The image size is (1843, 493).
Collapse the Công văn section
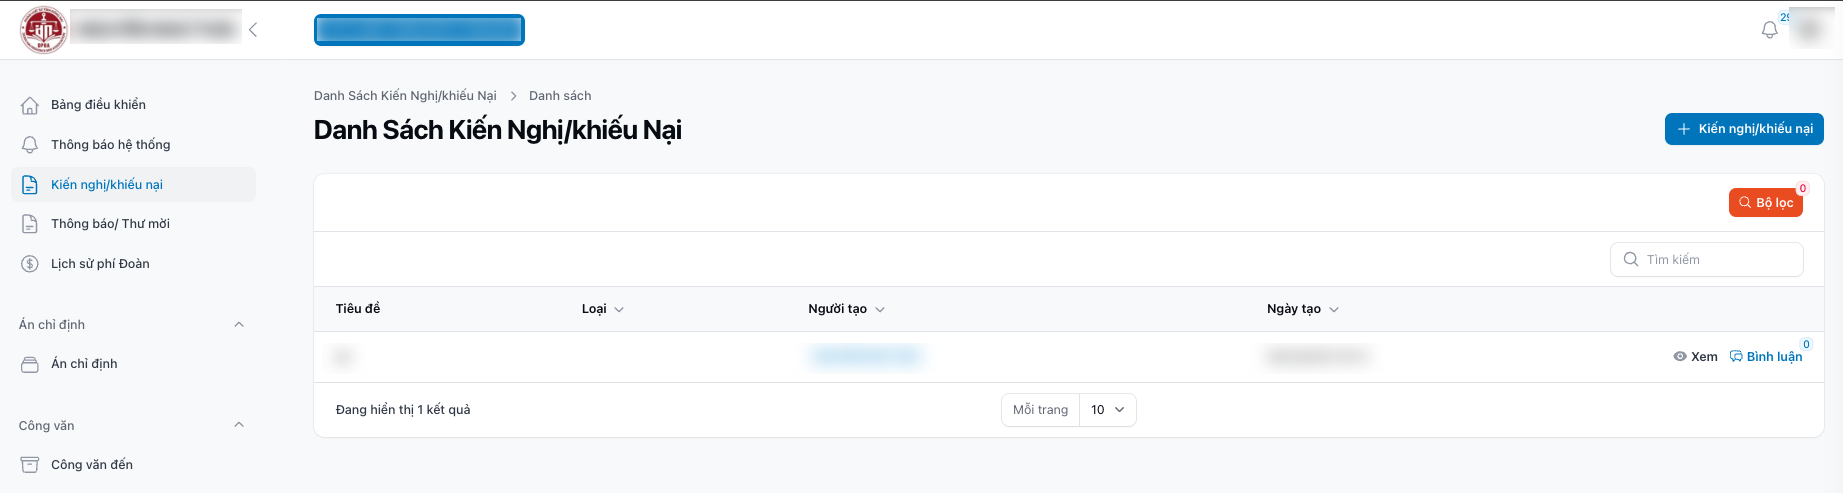click(239, 425)
